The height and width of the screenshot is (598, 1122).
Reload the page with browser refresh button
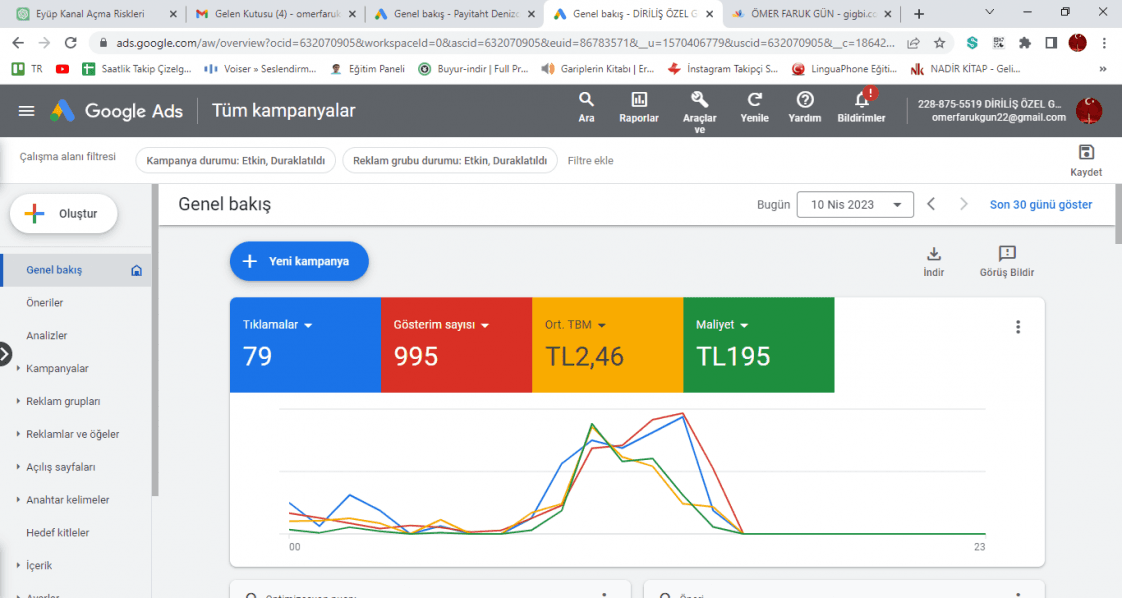pos(70,43)
